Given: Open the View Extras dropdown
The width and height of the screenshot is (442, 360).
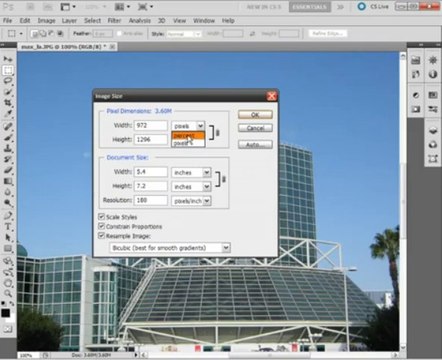Looking at the screenshot, I should pyautogui.click(x=68, y=7).
